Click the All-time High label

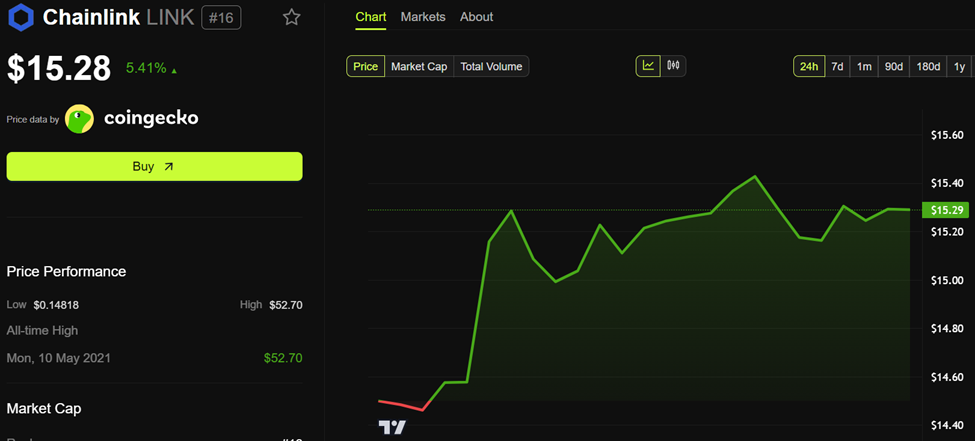point(42,331)
